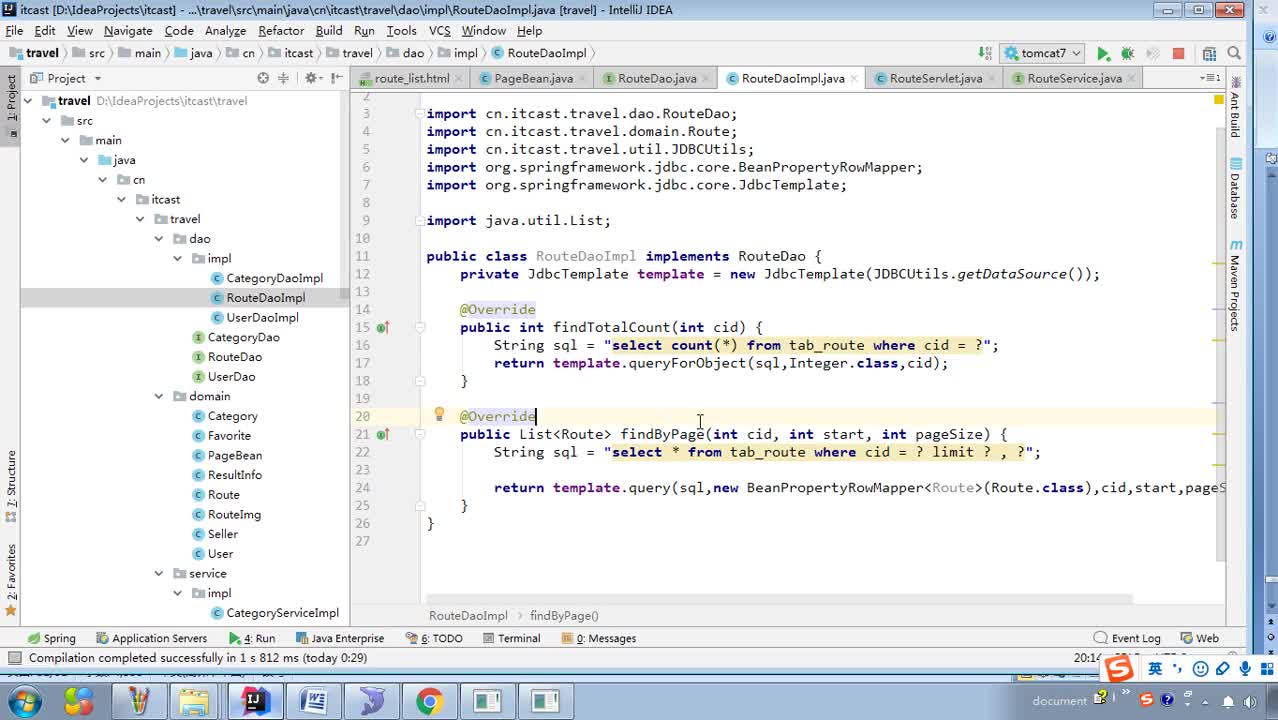Open the Refactor menu

click(x=281, y=31)
